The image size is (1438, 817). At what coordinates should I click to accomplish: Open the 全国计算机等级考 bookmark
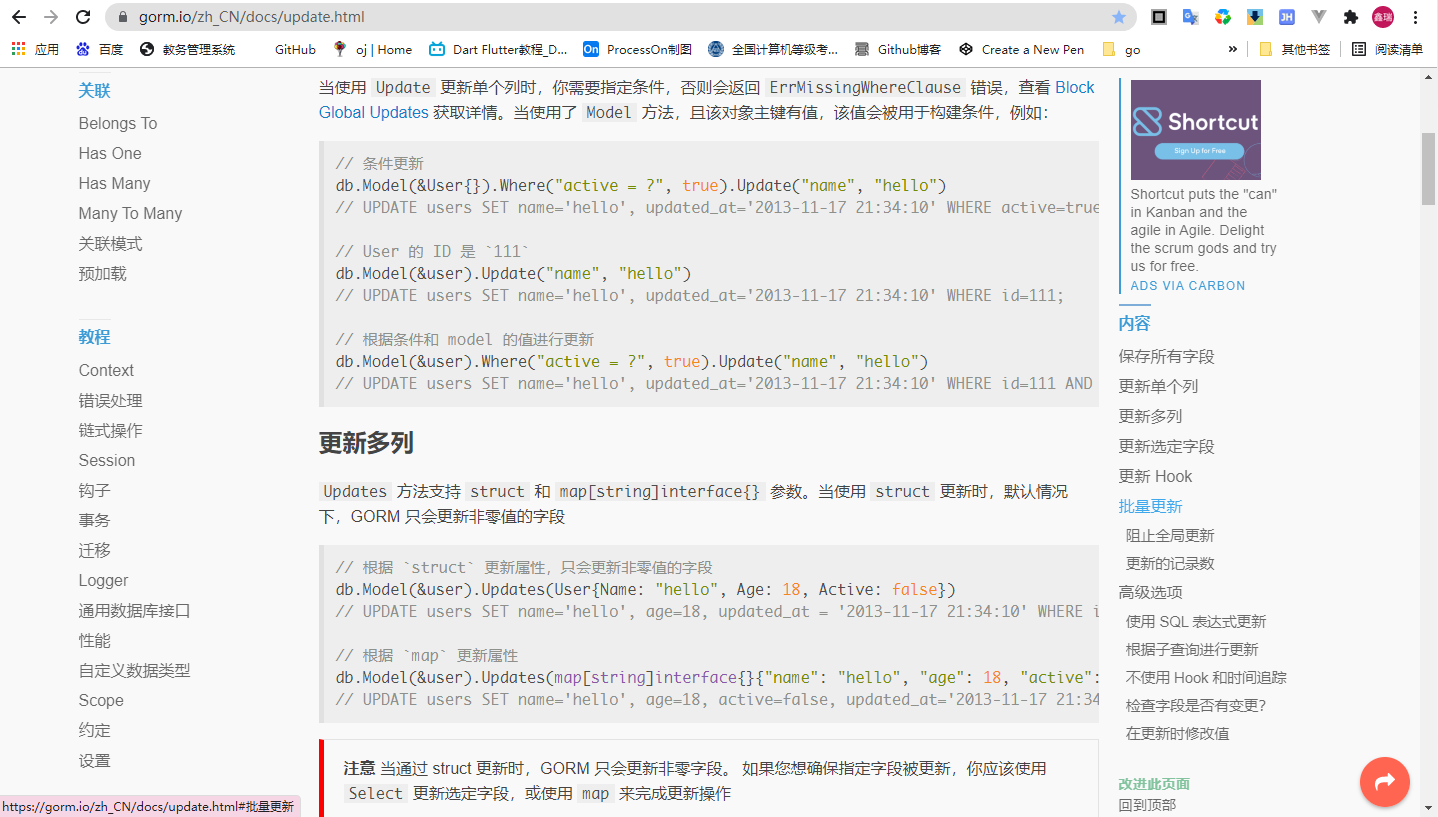pyautogui.click(x=773, y=49)
